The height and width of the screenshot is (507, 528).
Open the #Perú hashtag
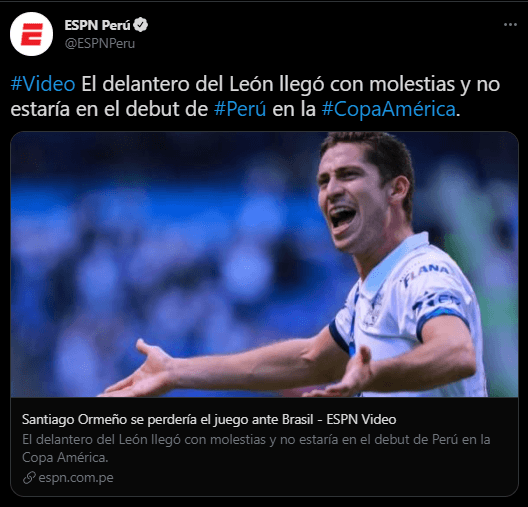pos(240,109)
